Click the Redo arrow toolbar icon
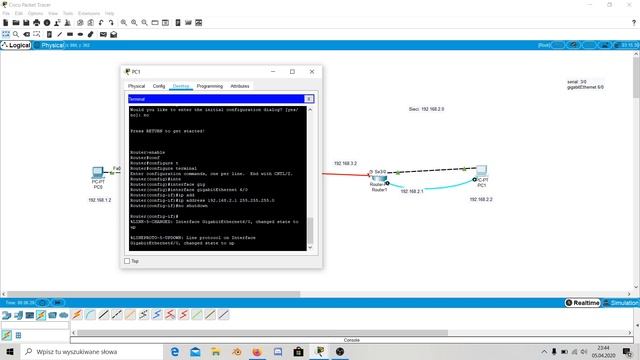This screenshot has height=360, width=640. (x=111, y=23)
